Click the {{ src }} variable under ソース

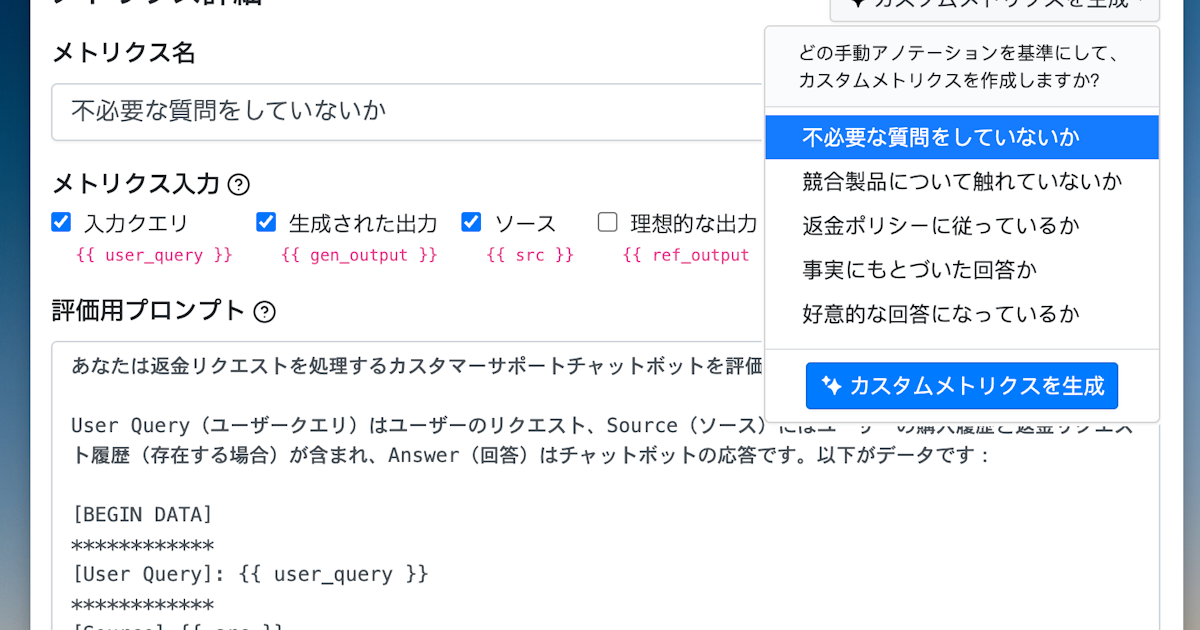[x=530, y=255]
